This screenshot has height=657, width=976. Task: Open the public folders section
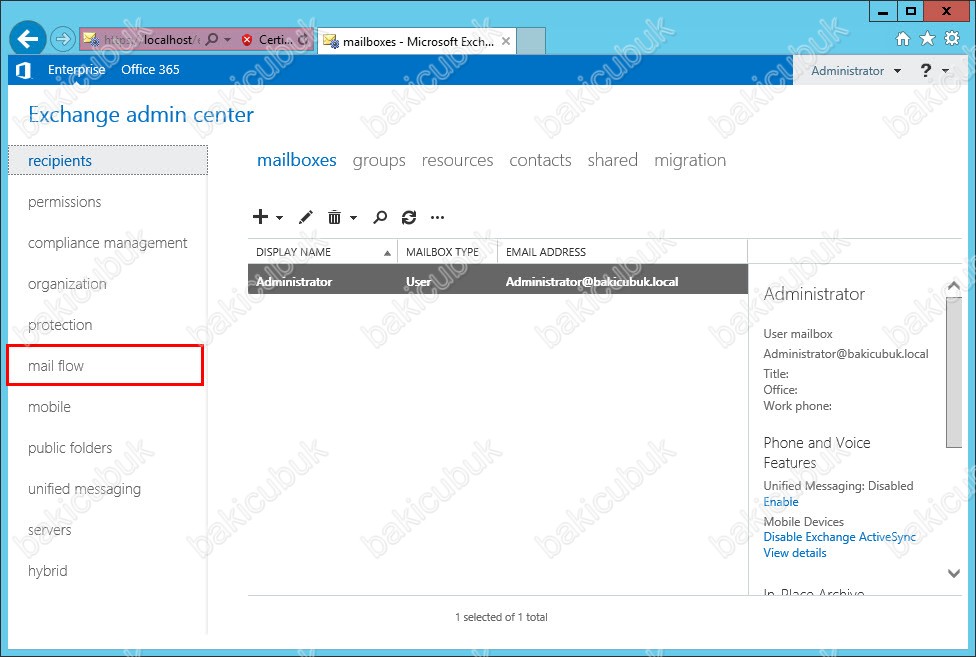70,448
